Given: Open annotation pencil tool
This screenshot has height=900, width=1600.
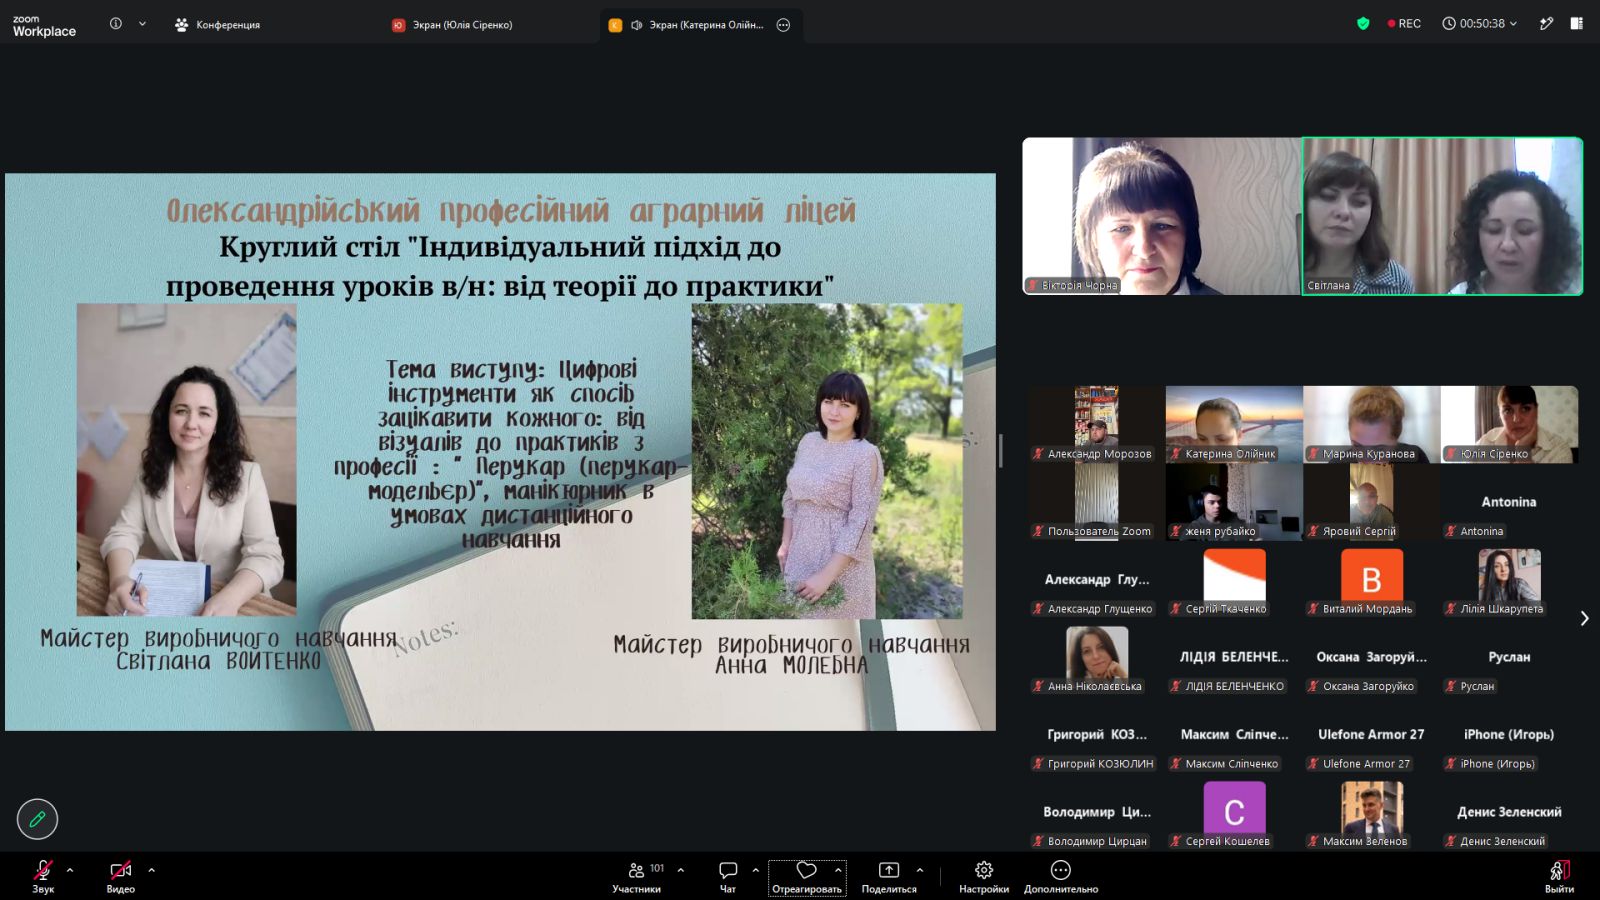Looking at the screenshot, I should click(37, 819).
